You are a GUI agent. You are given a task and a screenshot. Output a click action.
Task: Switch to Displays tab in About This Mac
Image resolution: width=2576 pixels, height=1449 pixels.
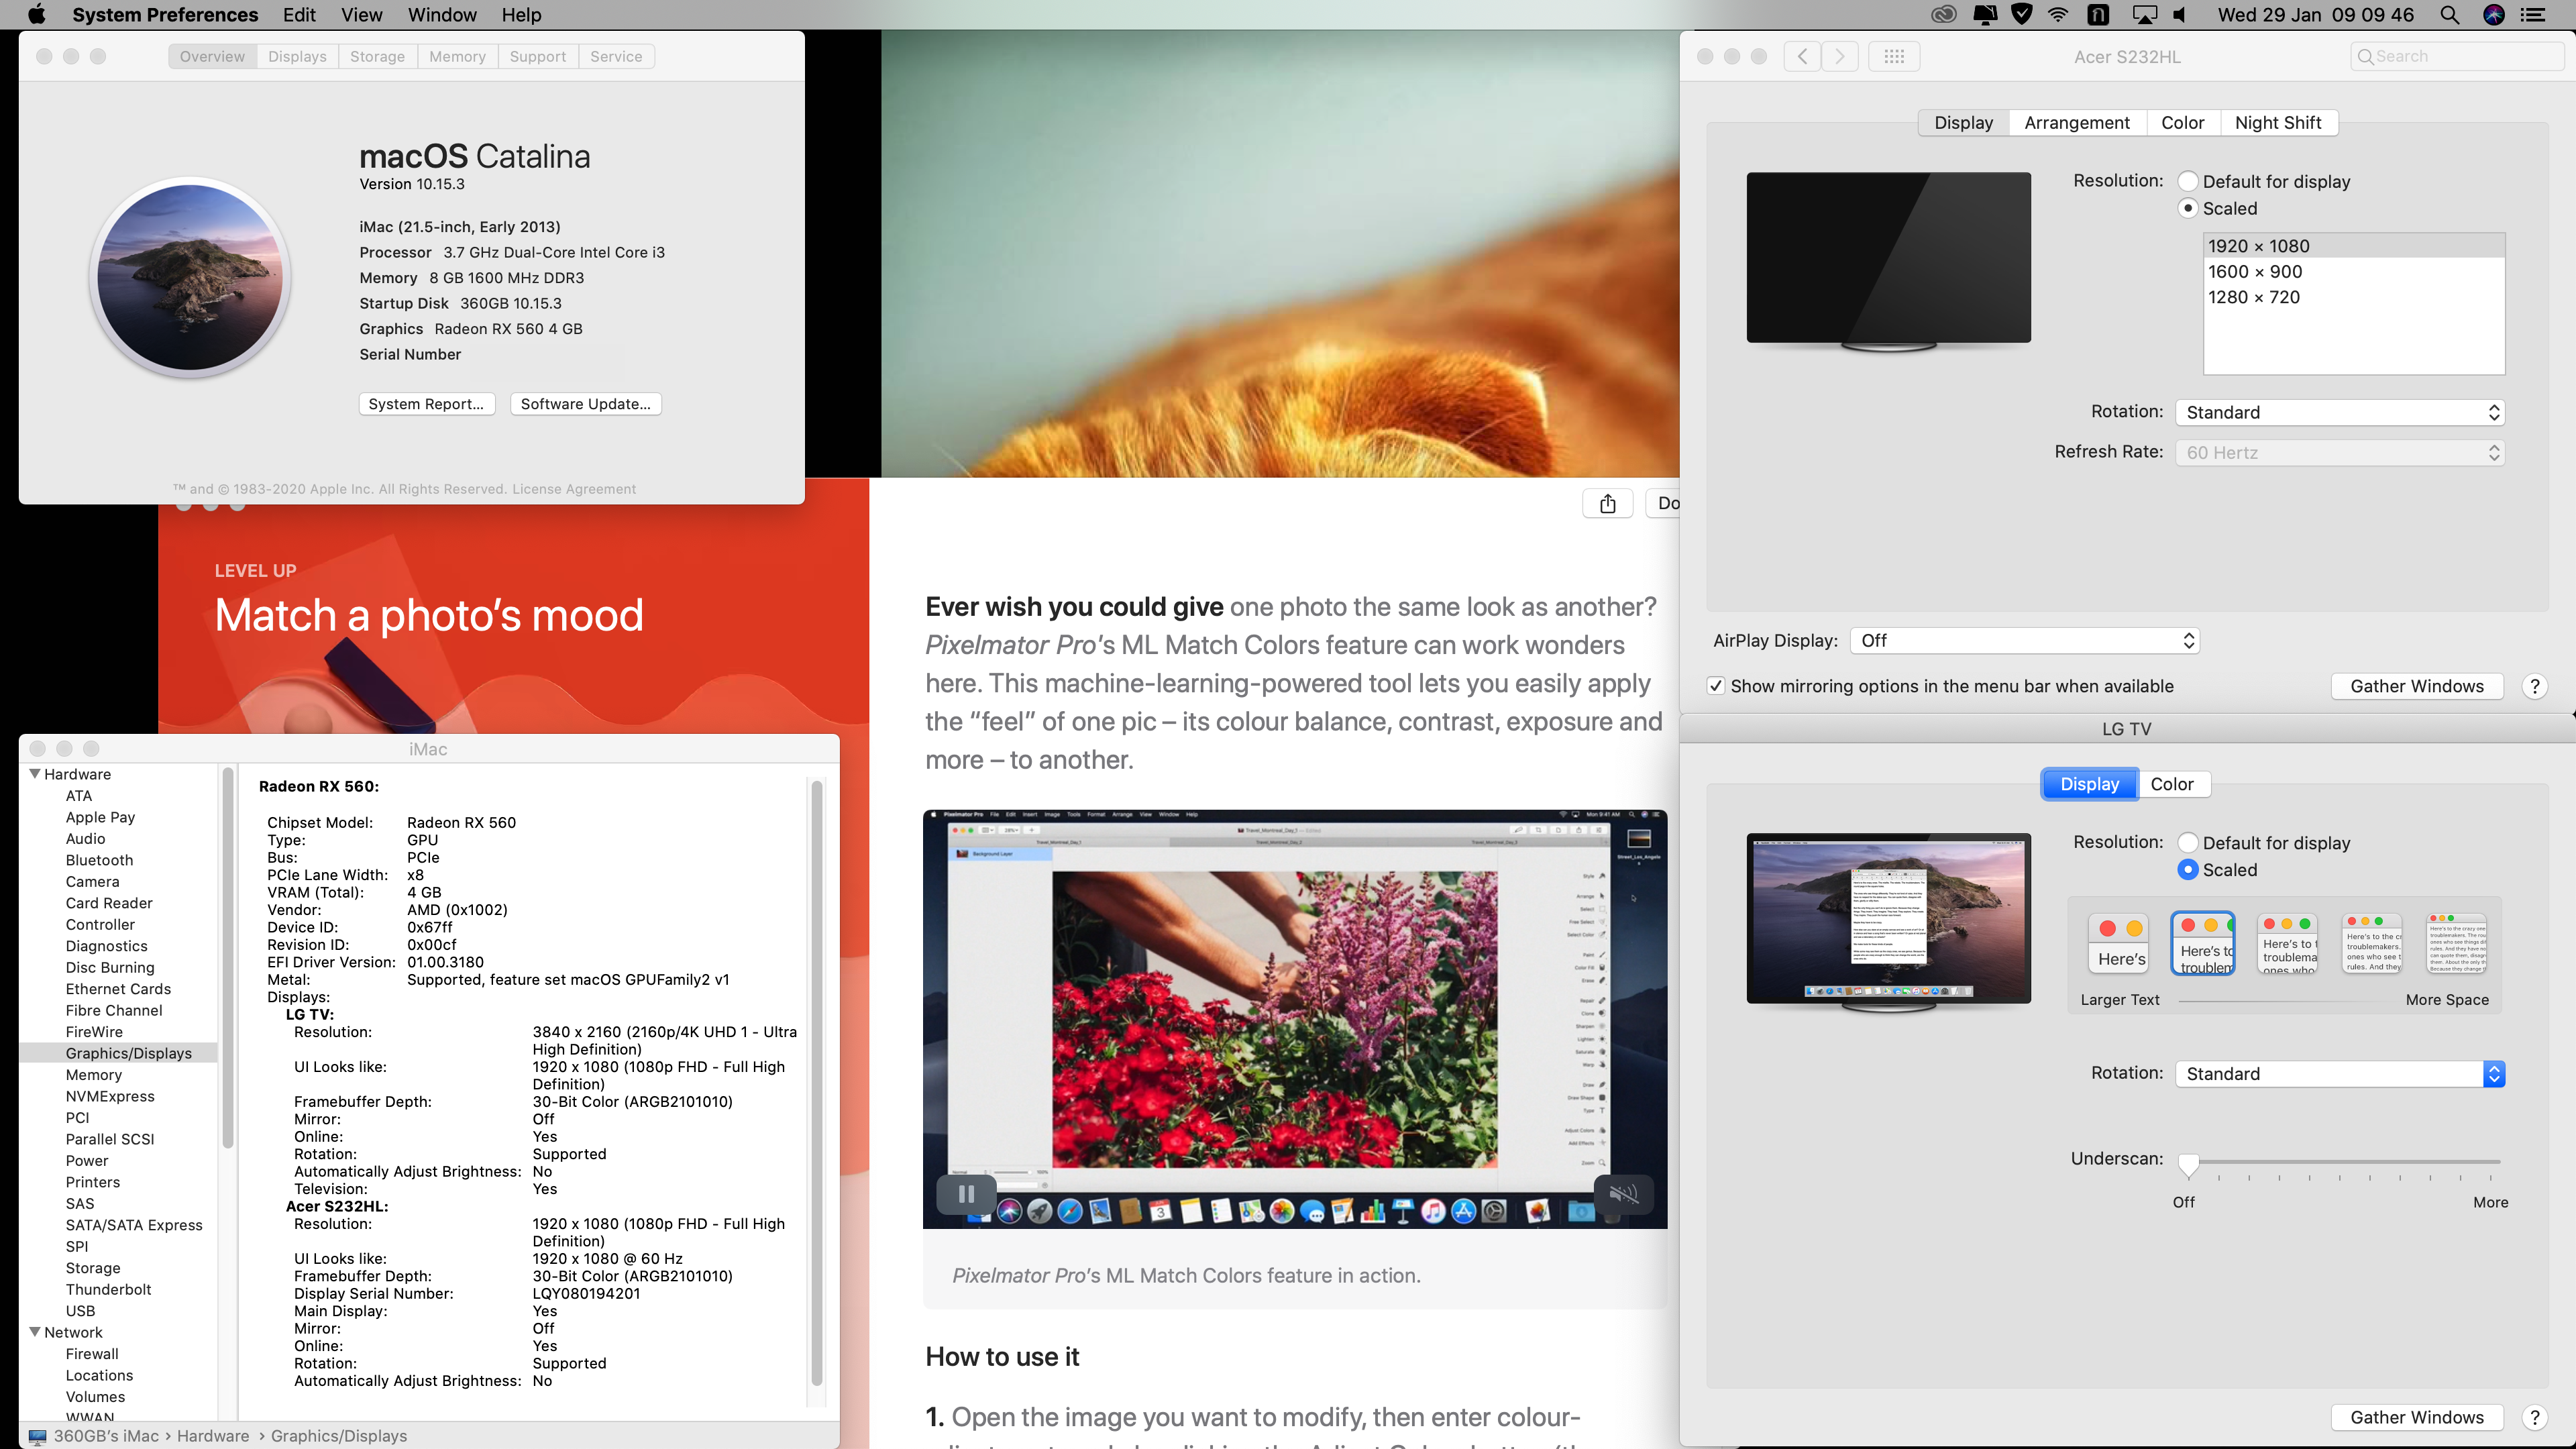297,56
